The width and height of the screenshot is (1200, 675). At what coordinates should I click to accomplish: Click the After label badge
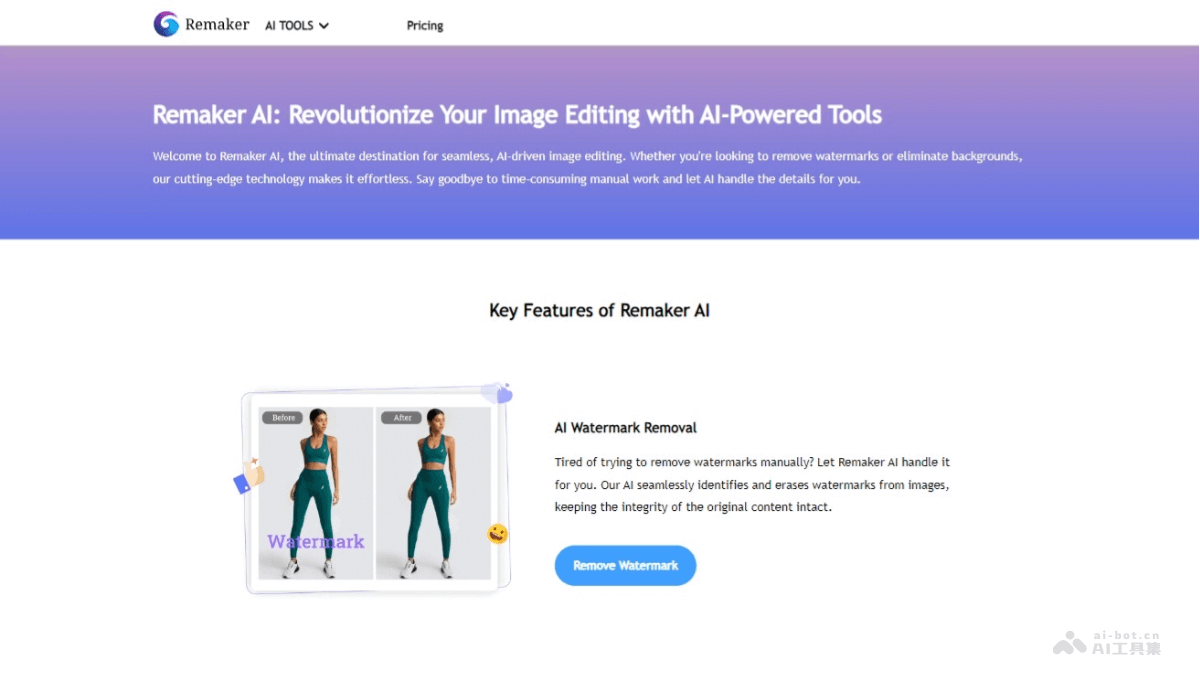coord(401,417)
